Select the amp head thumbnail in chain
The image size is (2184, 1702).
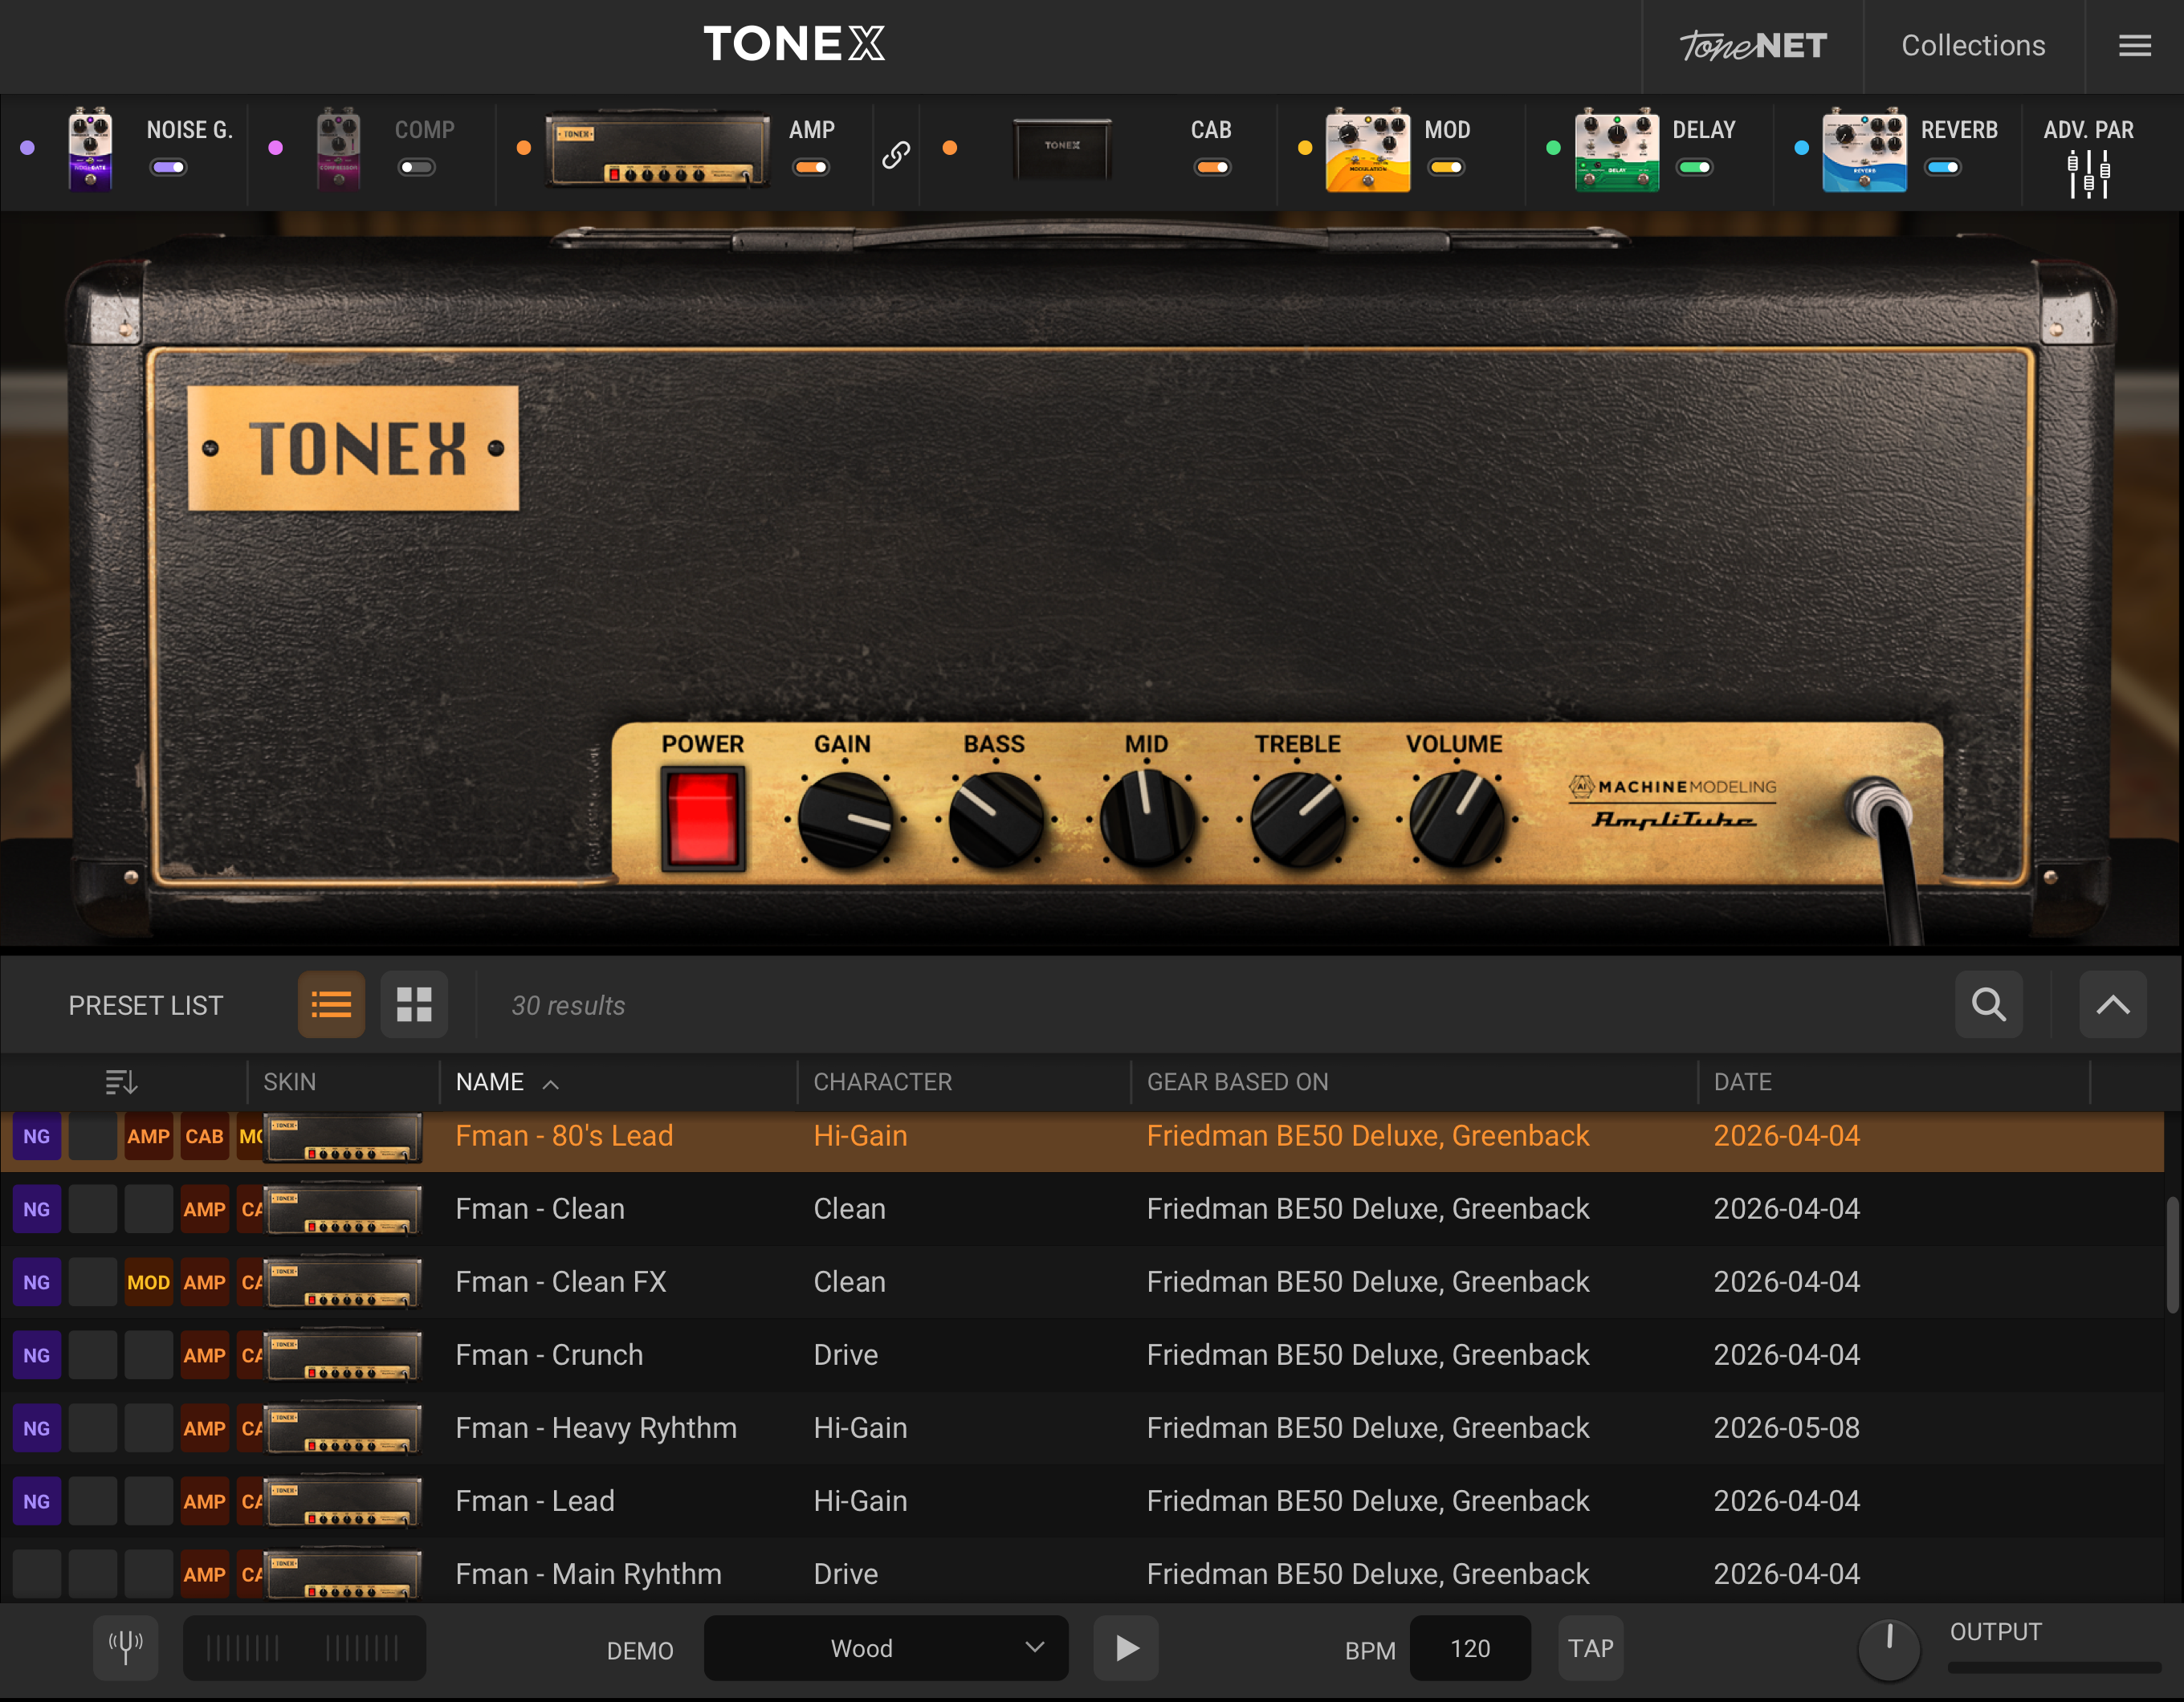point(658,149)
